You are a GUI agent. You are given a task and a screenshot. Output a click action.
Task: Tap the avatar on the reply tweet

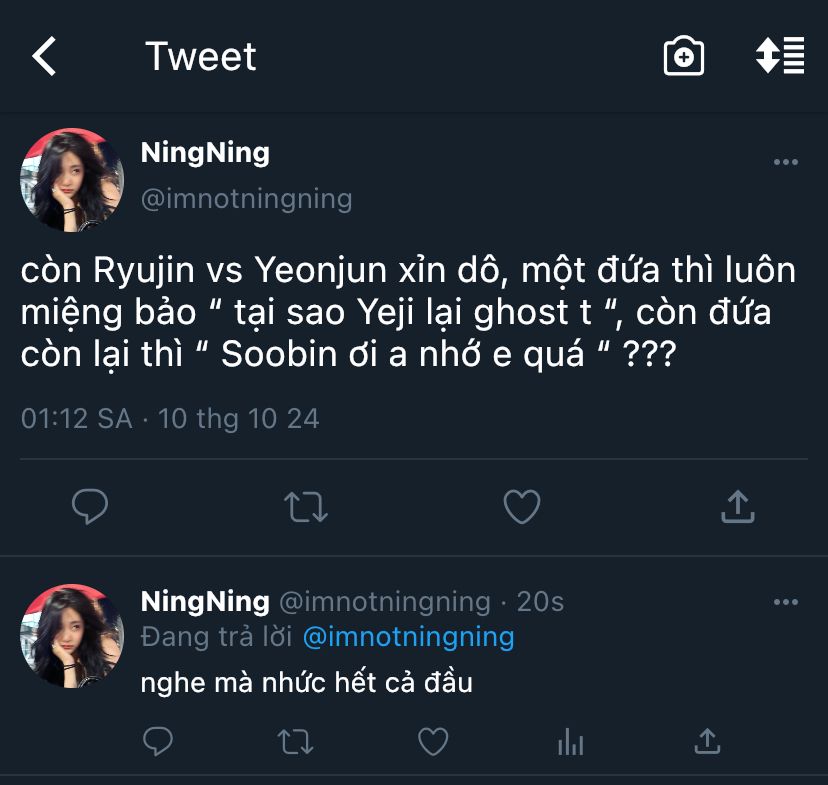[72, 636]
